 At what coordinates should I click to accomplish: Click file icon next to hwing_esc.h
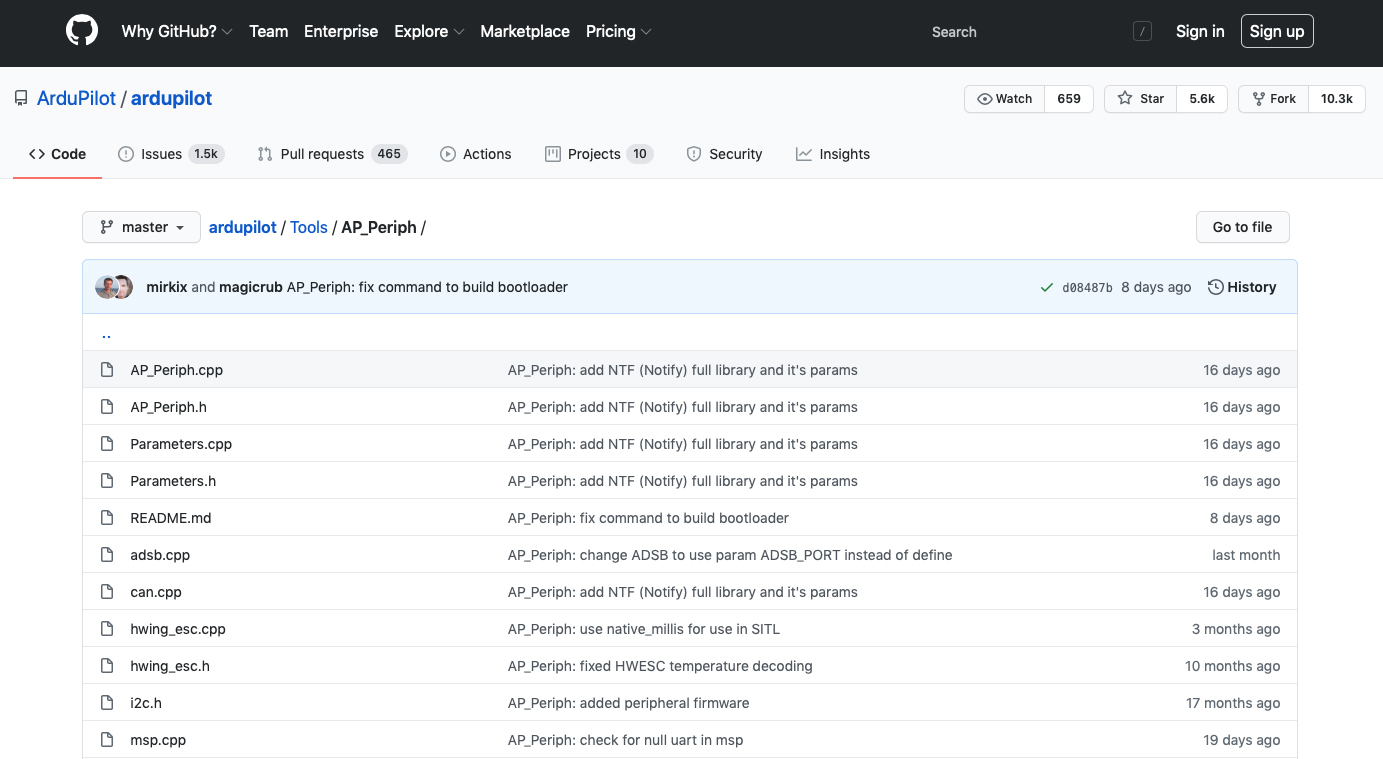(x=107, y=666)
